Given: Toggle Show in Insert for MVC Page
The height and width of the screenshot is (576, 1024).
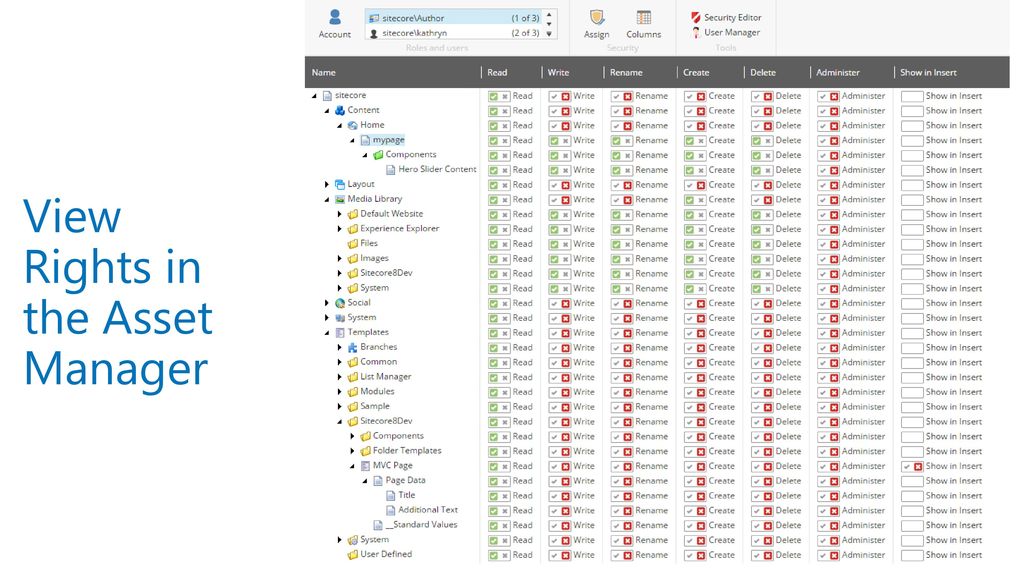Looking at the screenshot, I should (x=912, y=466).
